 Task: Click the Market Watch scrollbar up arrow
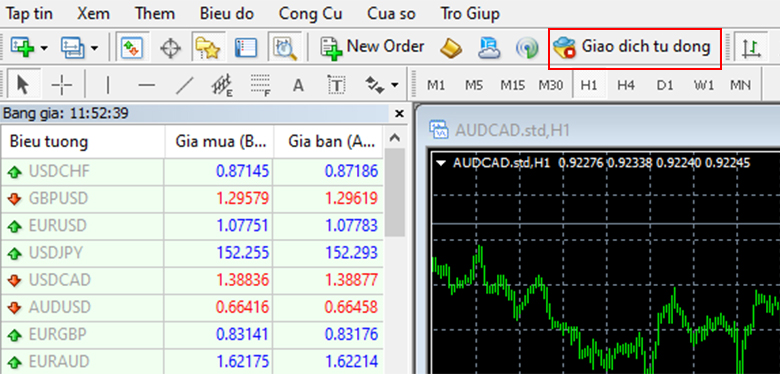(395, 138)
